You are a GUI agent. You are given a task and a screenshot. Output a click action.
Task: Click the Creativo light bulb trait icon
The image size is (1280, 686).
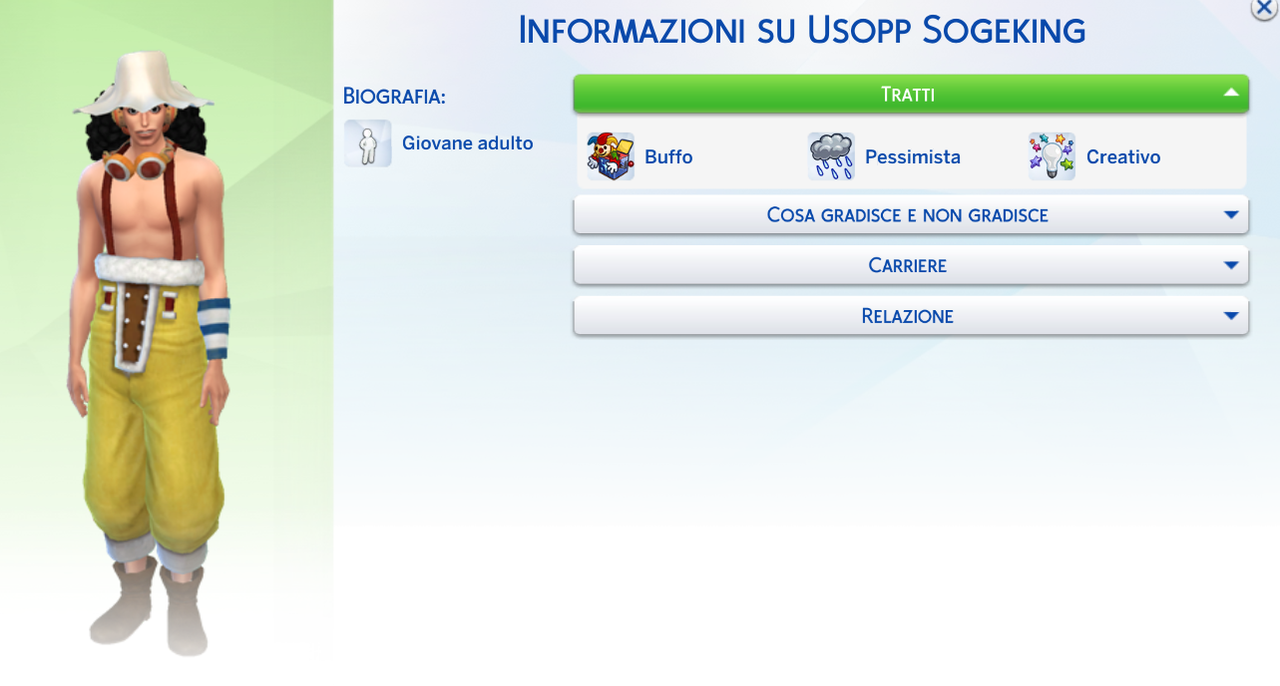1052,156
